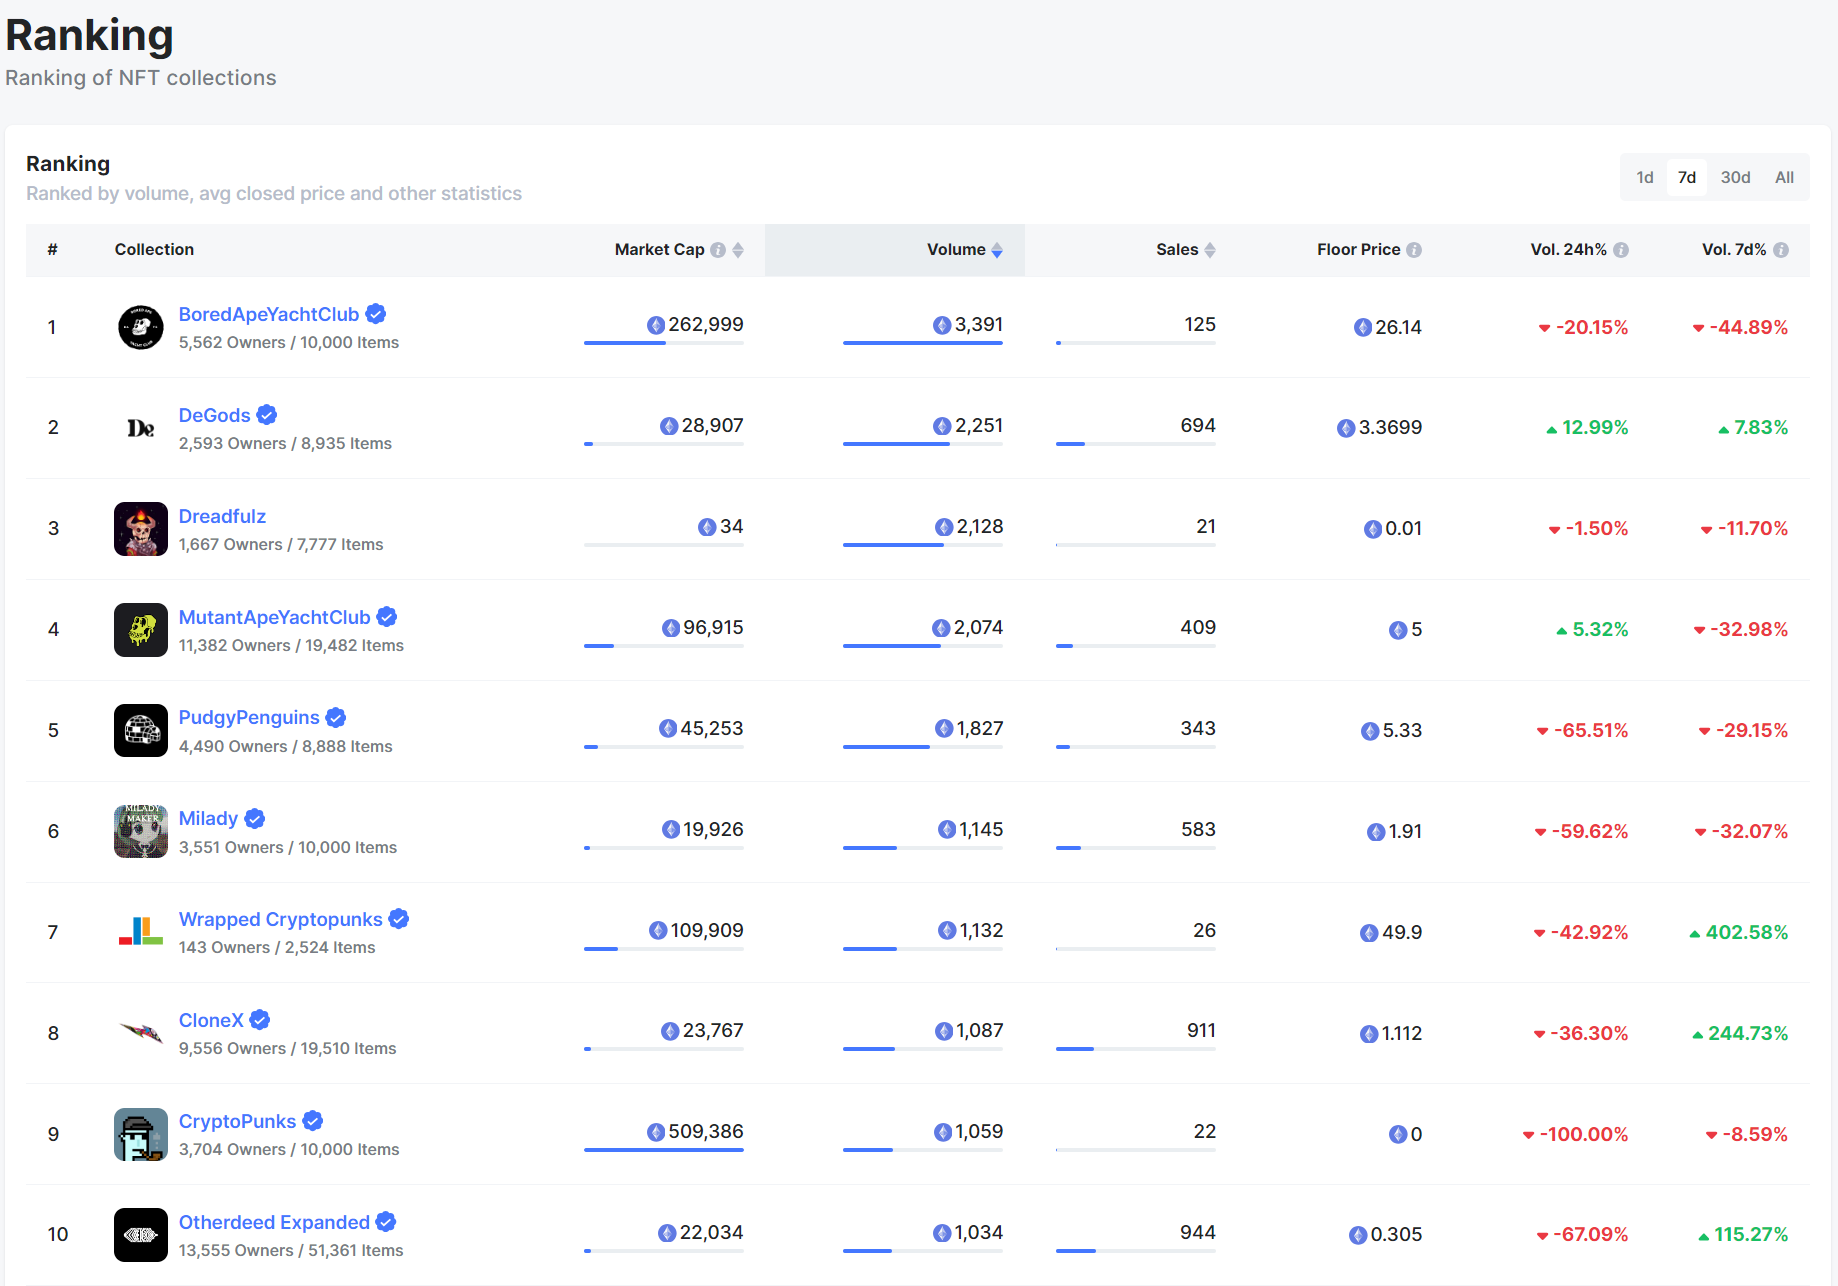Click the Floor Price info icon
This screenshot has height=1286, width=1838.
(x=1414, y=250)
